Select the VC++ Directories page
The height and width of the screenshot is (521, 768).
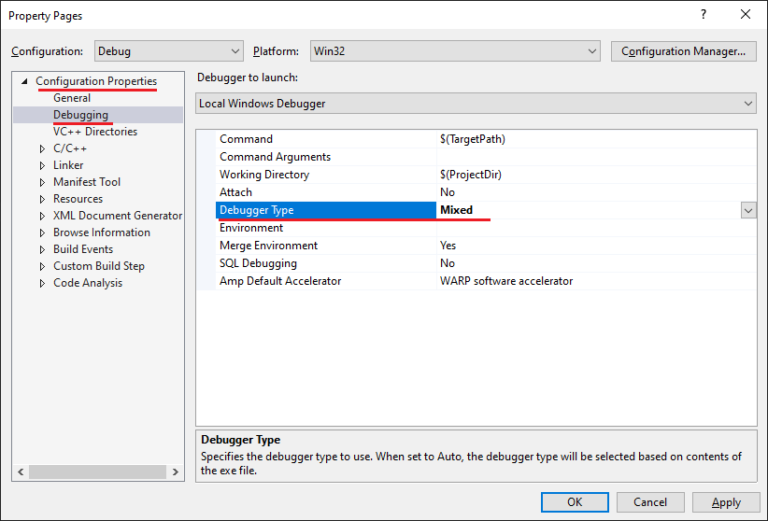95,131
